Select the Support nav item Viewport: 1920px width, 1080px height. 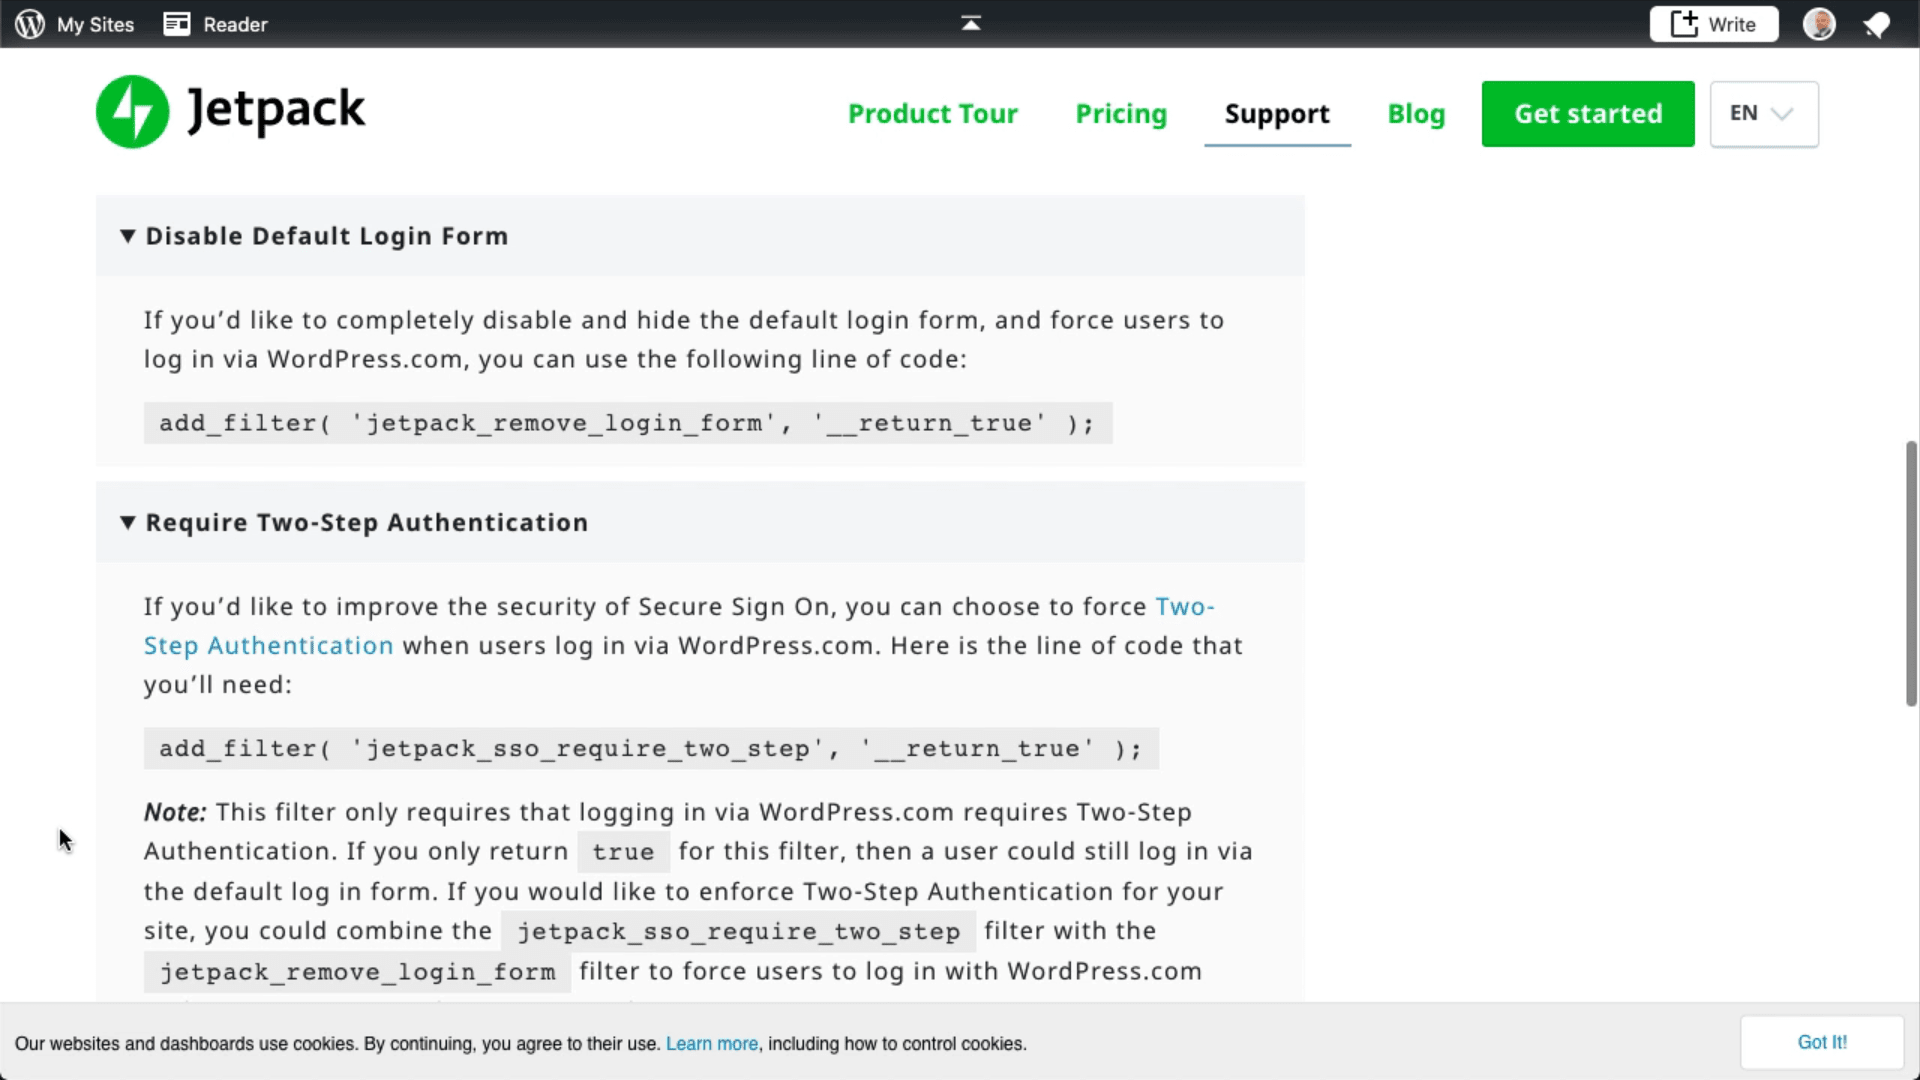pyautogui.click(x=1277, y=114)
